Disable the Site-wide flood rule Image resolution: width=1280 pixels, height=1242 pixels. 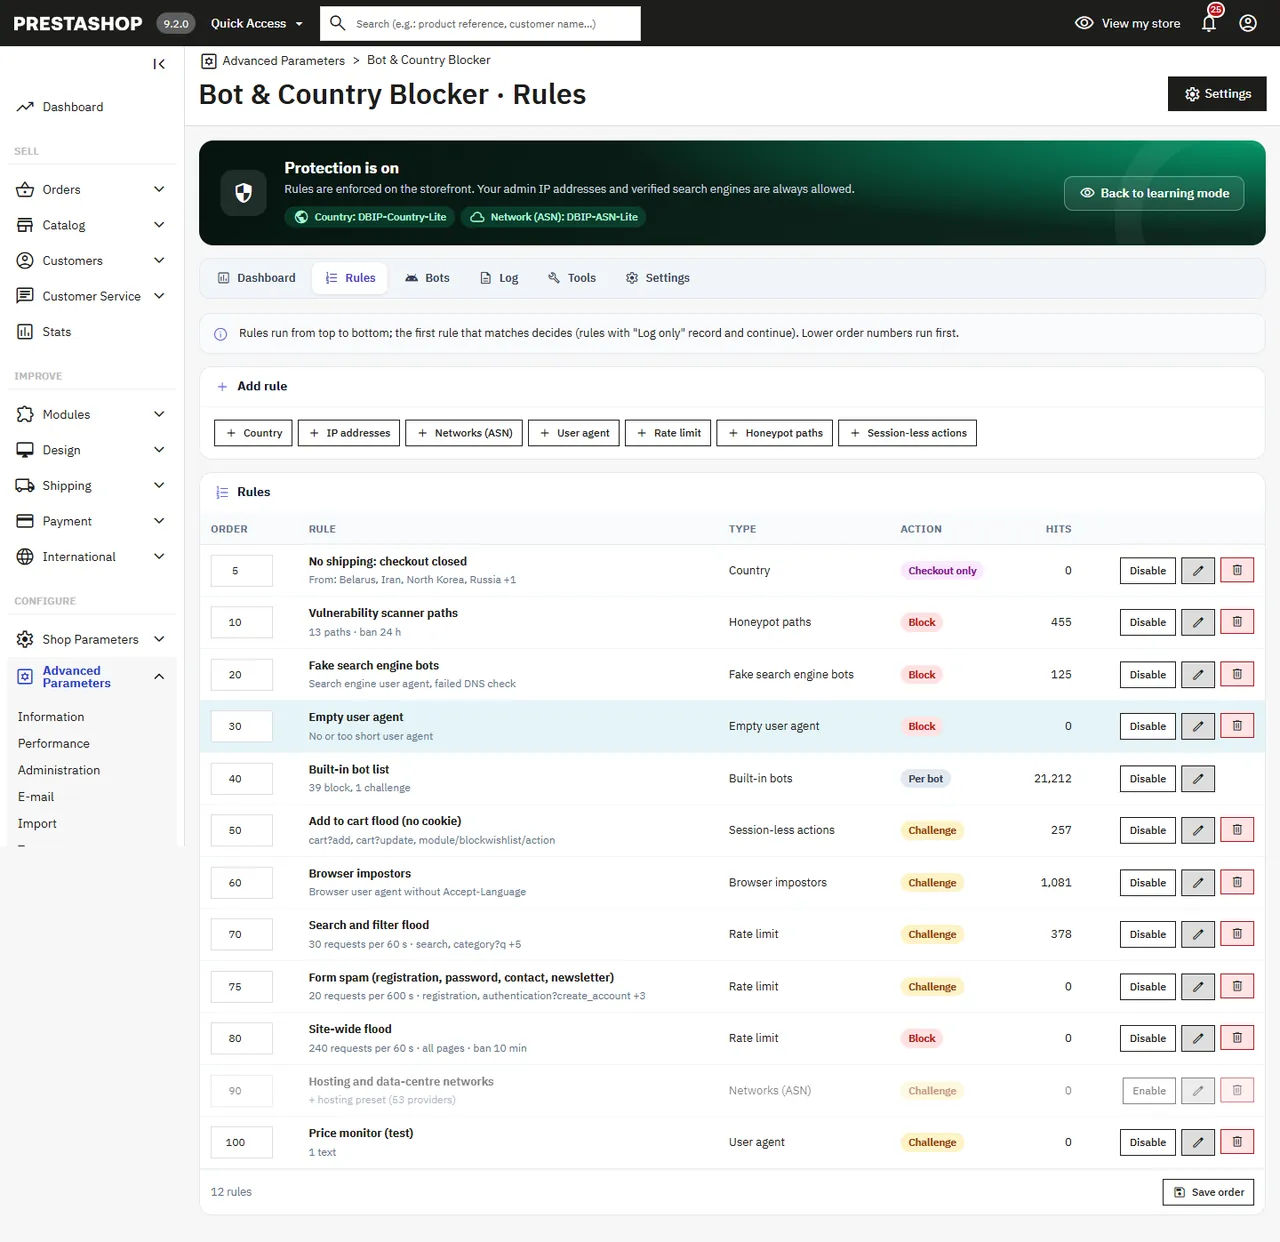1148,1038
